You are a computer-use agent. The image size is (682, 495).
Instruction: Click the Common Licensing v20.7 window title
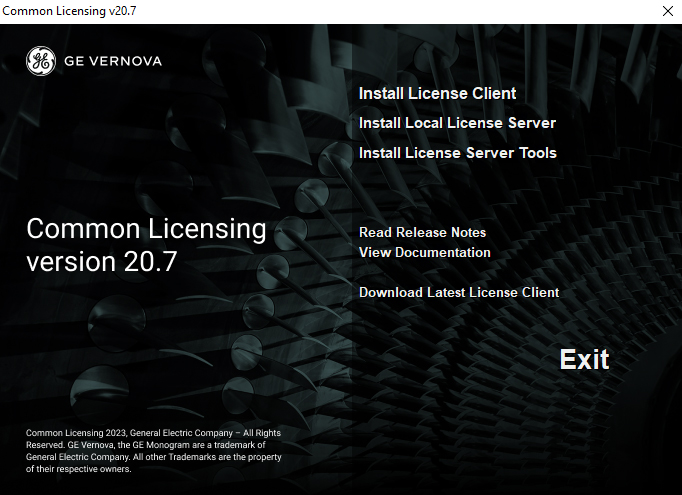coord(69,11)
